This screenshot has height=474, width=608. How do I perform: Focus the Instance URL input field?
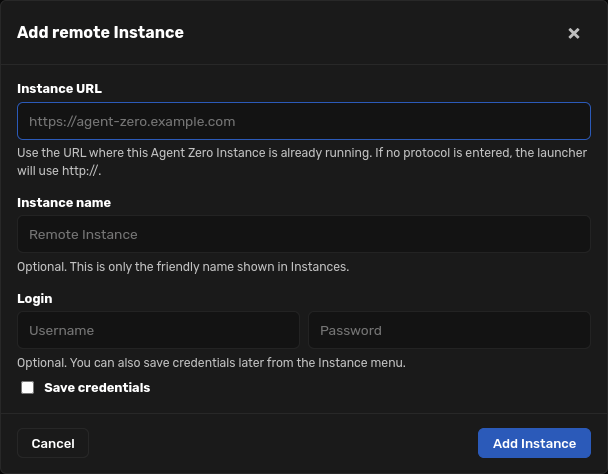(304, 121)
